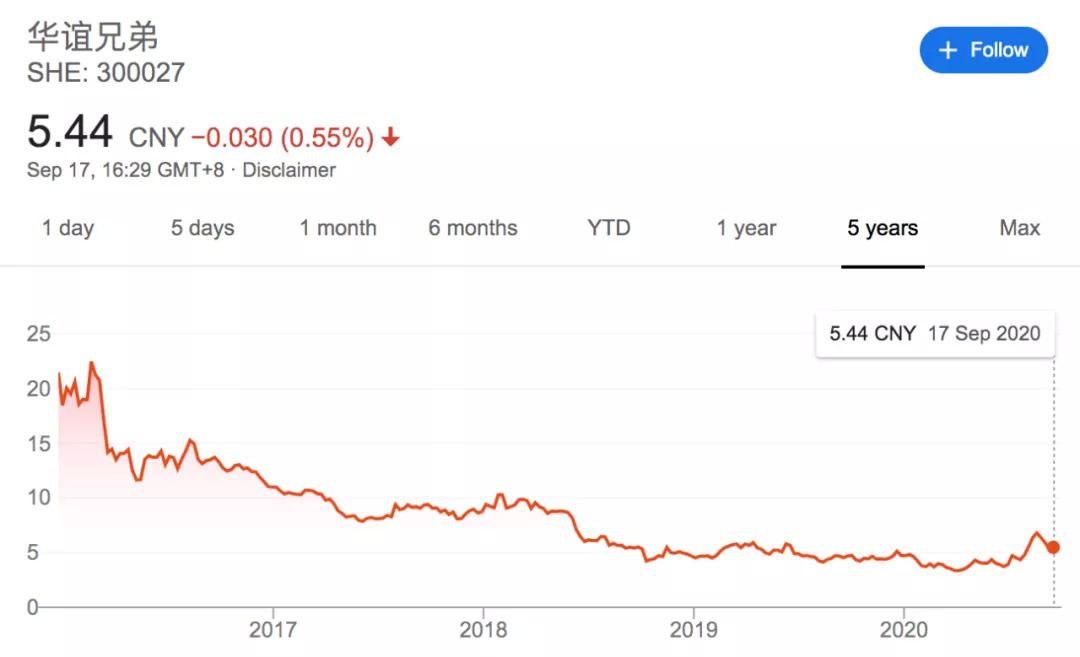
Task: Click the 华谊兄弟 stock name heading
Action: point(92,37)
